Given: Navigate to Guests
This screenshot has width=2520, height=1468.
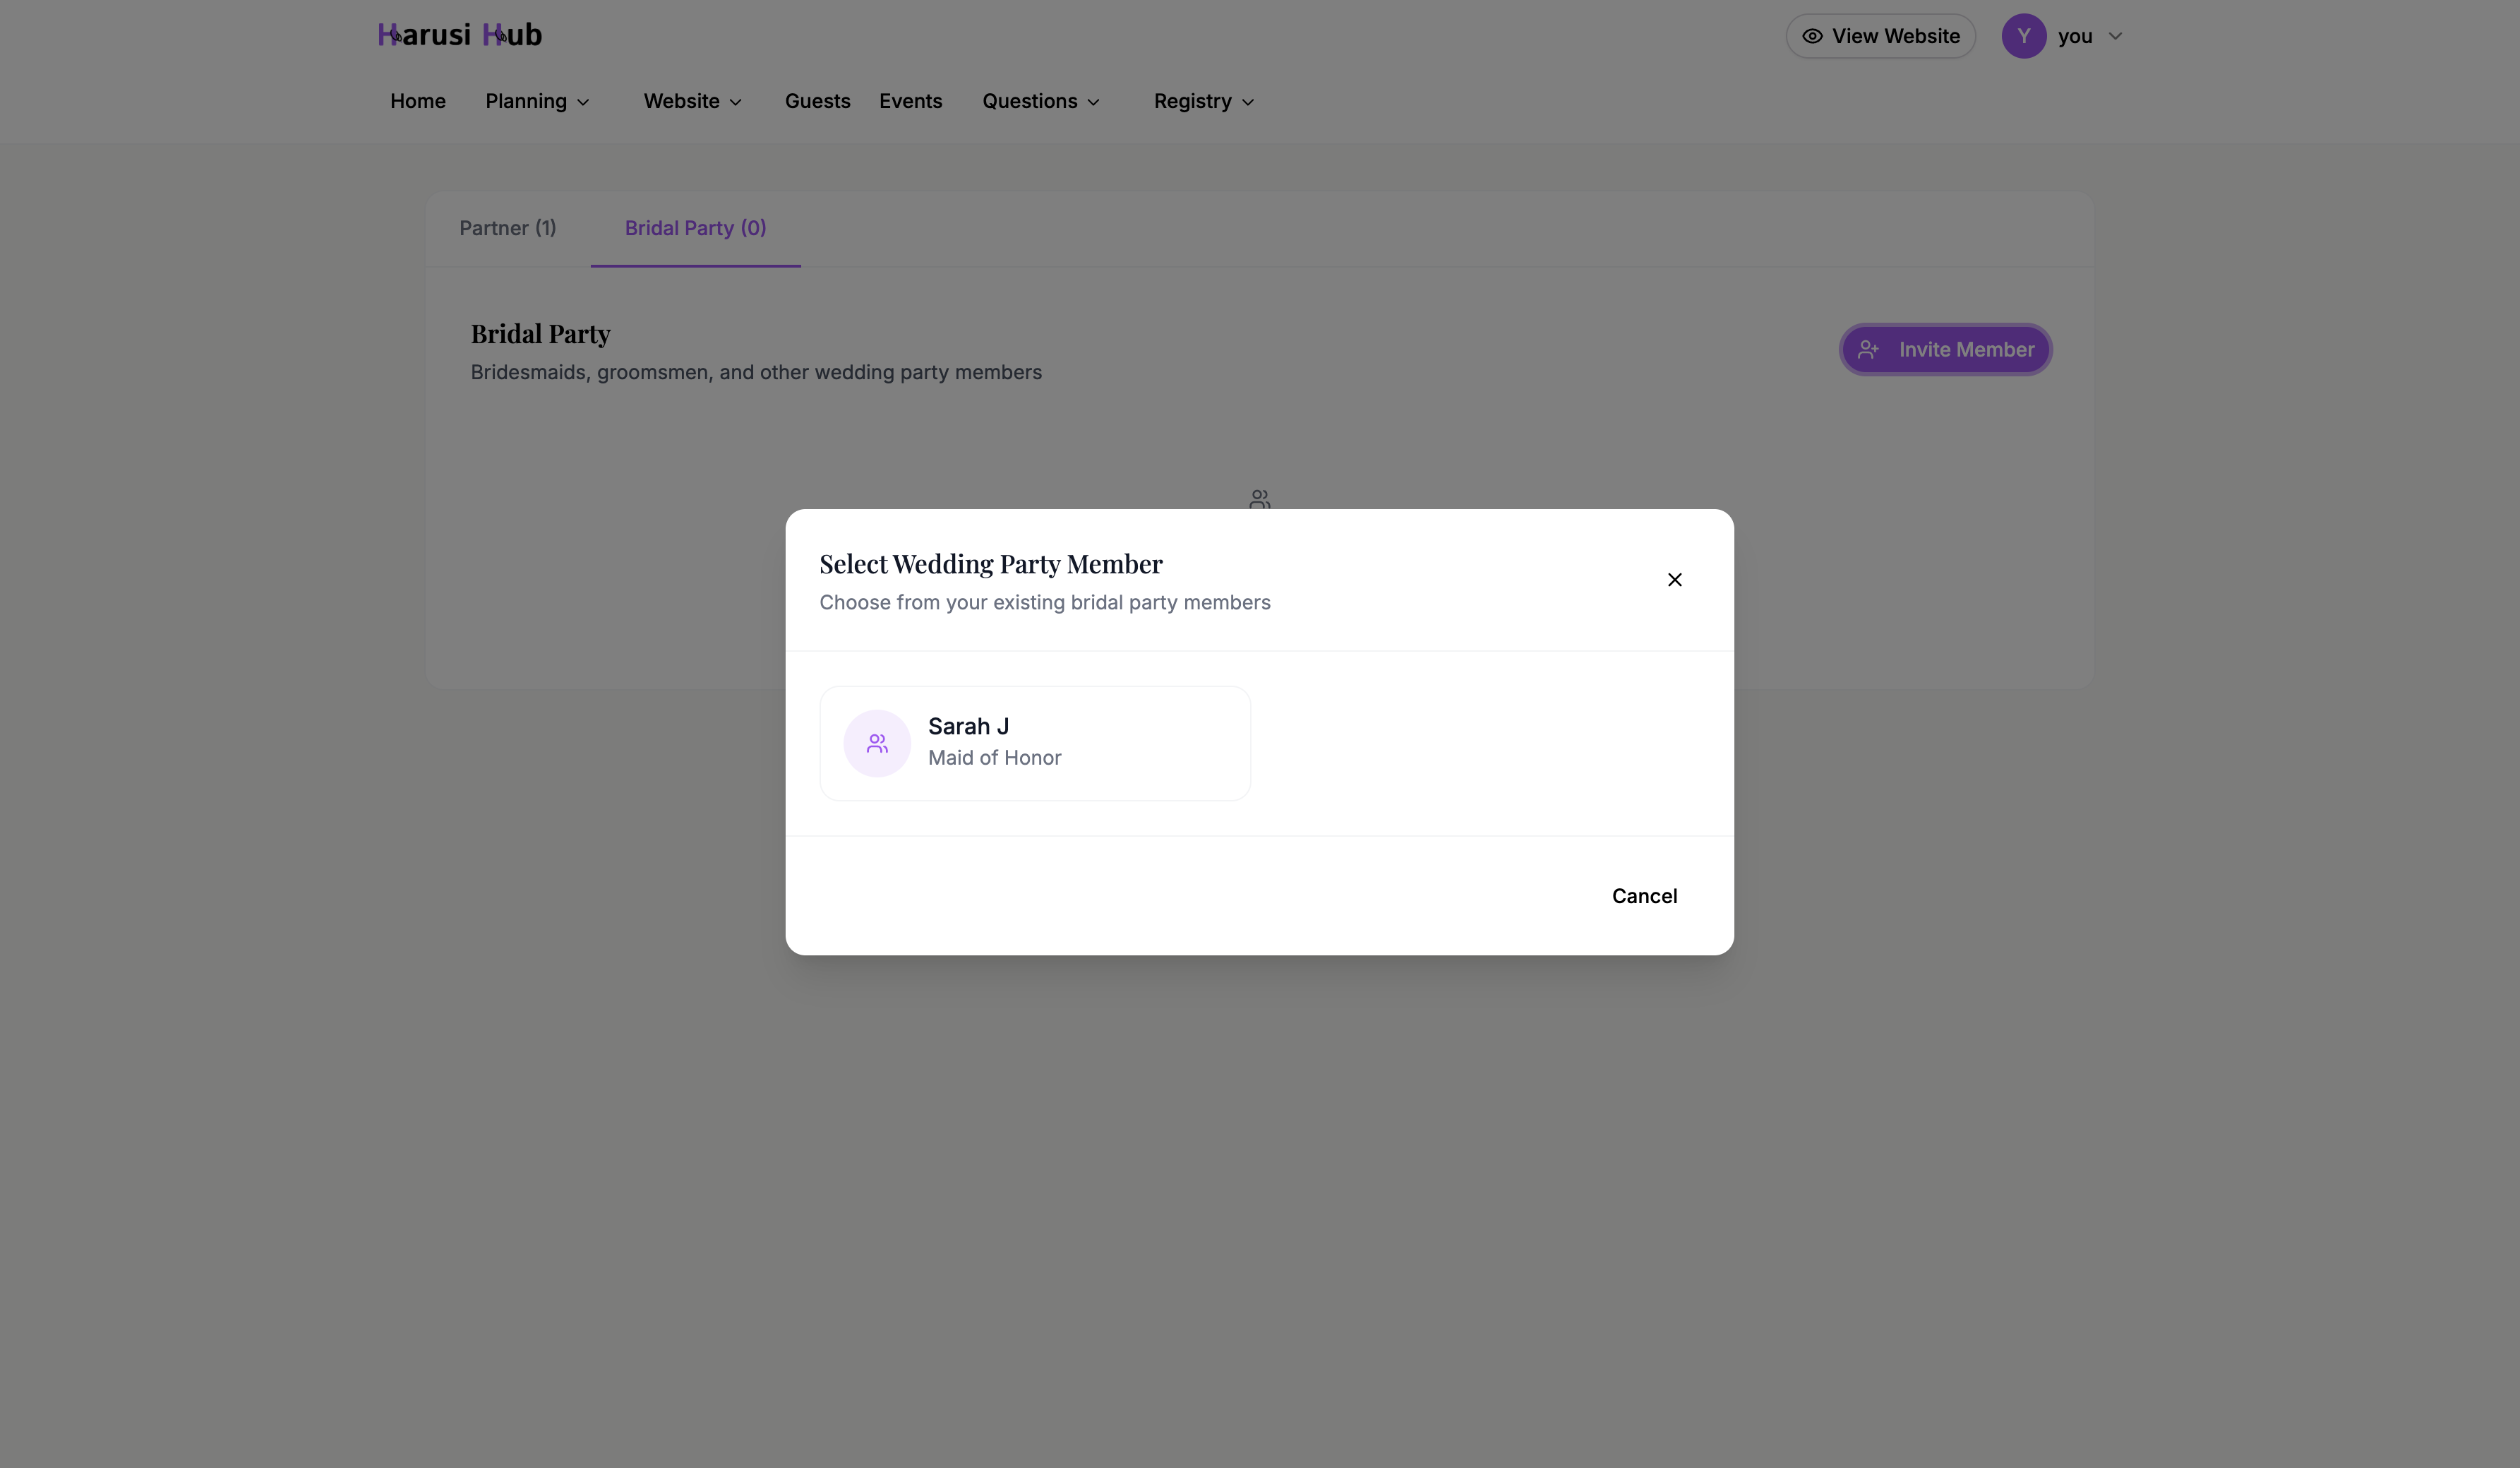Looking at the screenshot, I should 817,101.
